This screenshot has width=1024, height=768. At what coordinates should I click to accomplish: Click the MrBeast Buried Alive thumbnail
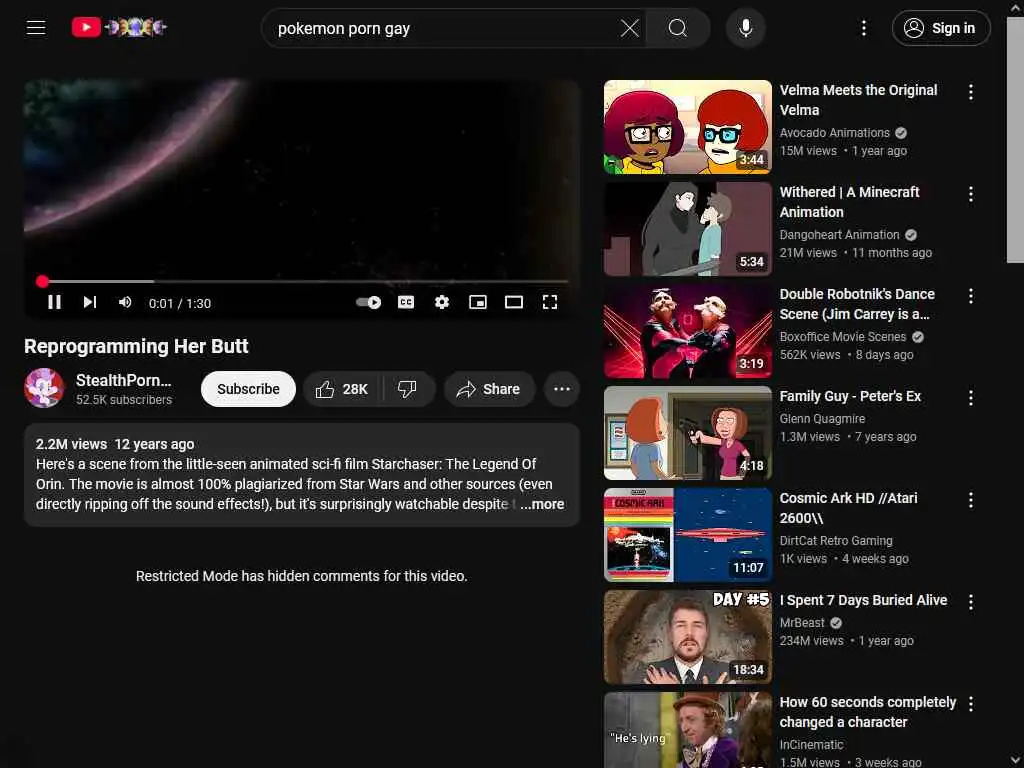click(x=687, y=637)
